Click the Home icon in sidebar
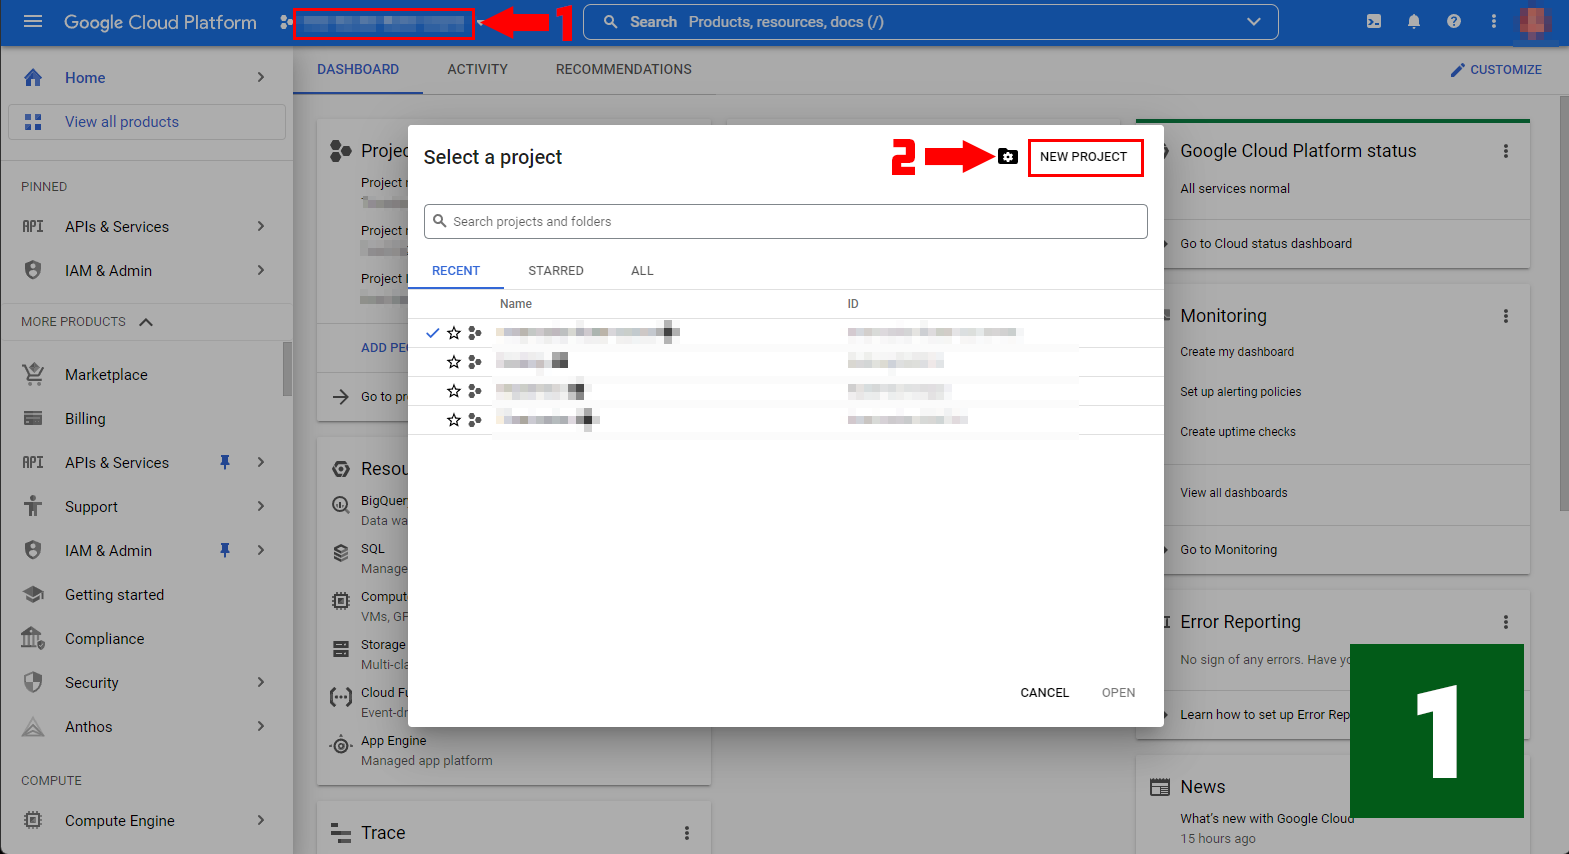This screenshot has height=854, width=1569. point(33,77)
